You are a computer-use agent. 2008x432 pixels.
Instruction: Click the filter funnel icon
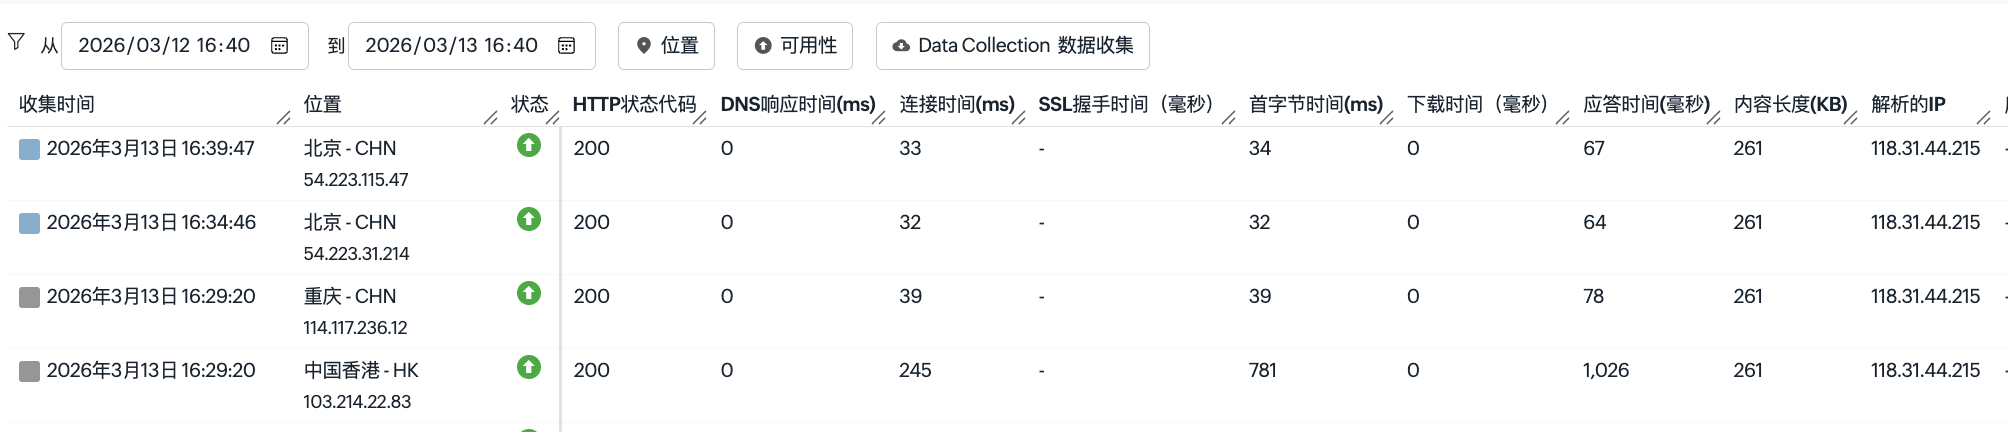click(x=16, y=42)
